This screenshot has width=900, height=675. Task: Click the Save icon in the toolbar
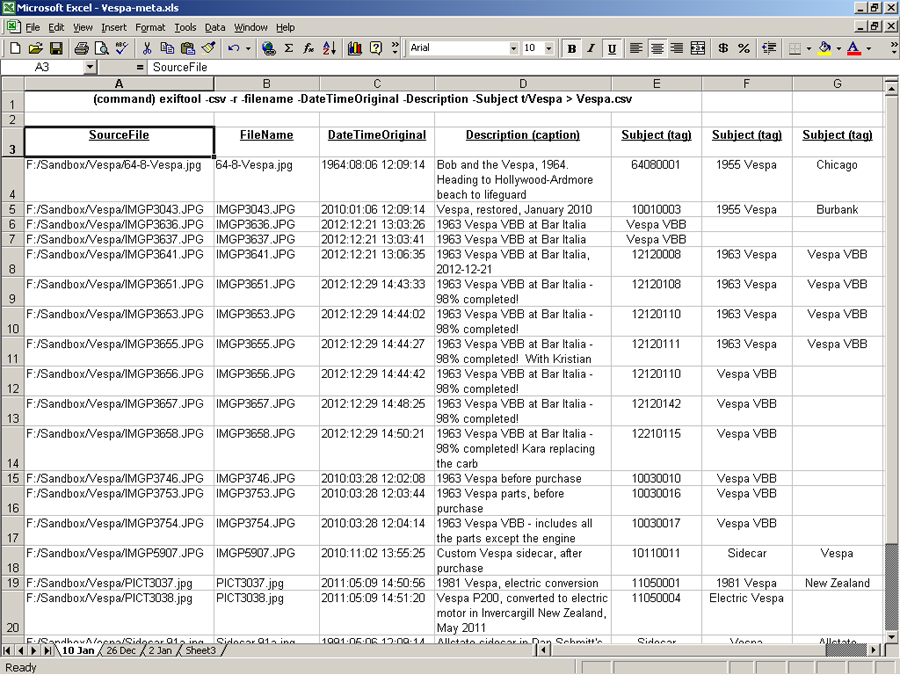pyautogui.click(x=56, y=48)
